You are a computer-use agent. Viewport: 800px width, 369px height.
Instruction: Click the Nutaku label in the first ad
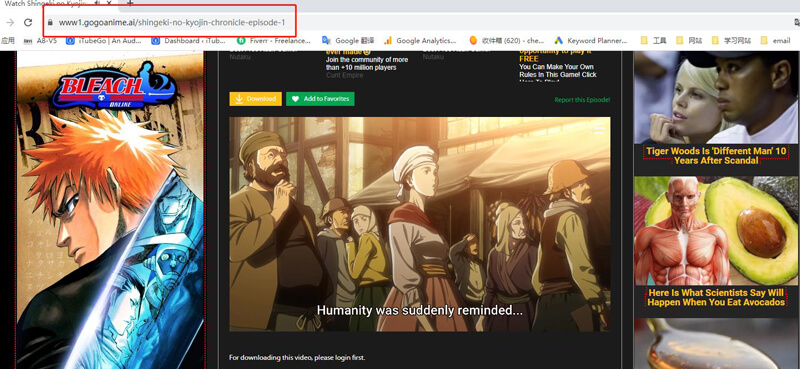pyautogui.click(x=240, y=57)
